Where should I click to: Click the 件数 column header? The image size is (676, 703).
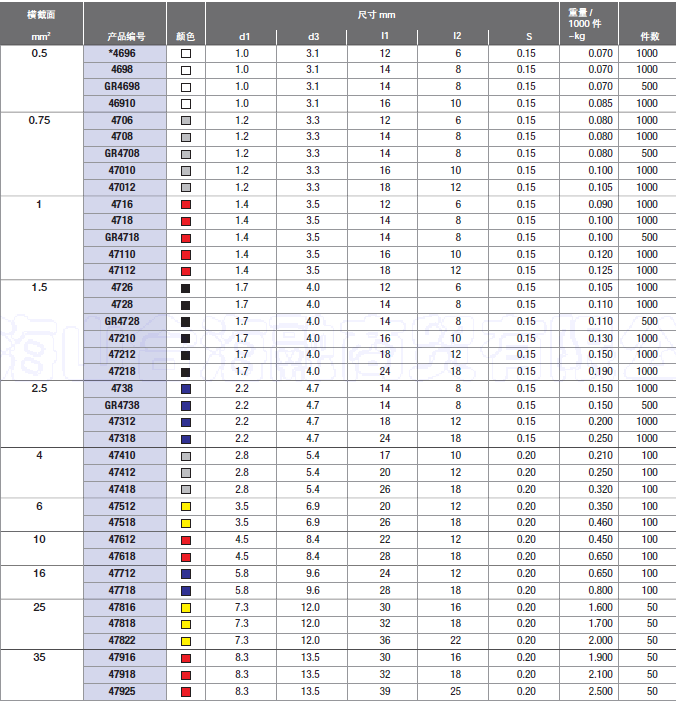coord(647,36)
